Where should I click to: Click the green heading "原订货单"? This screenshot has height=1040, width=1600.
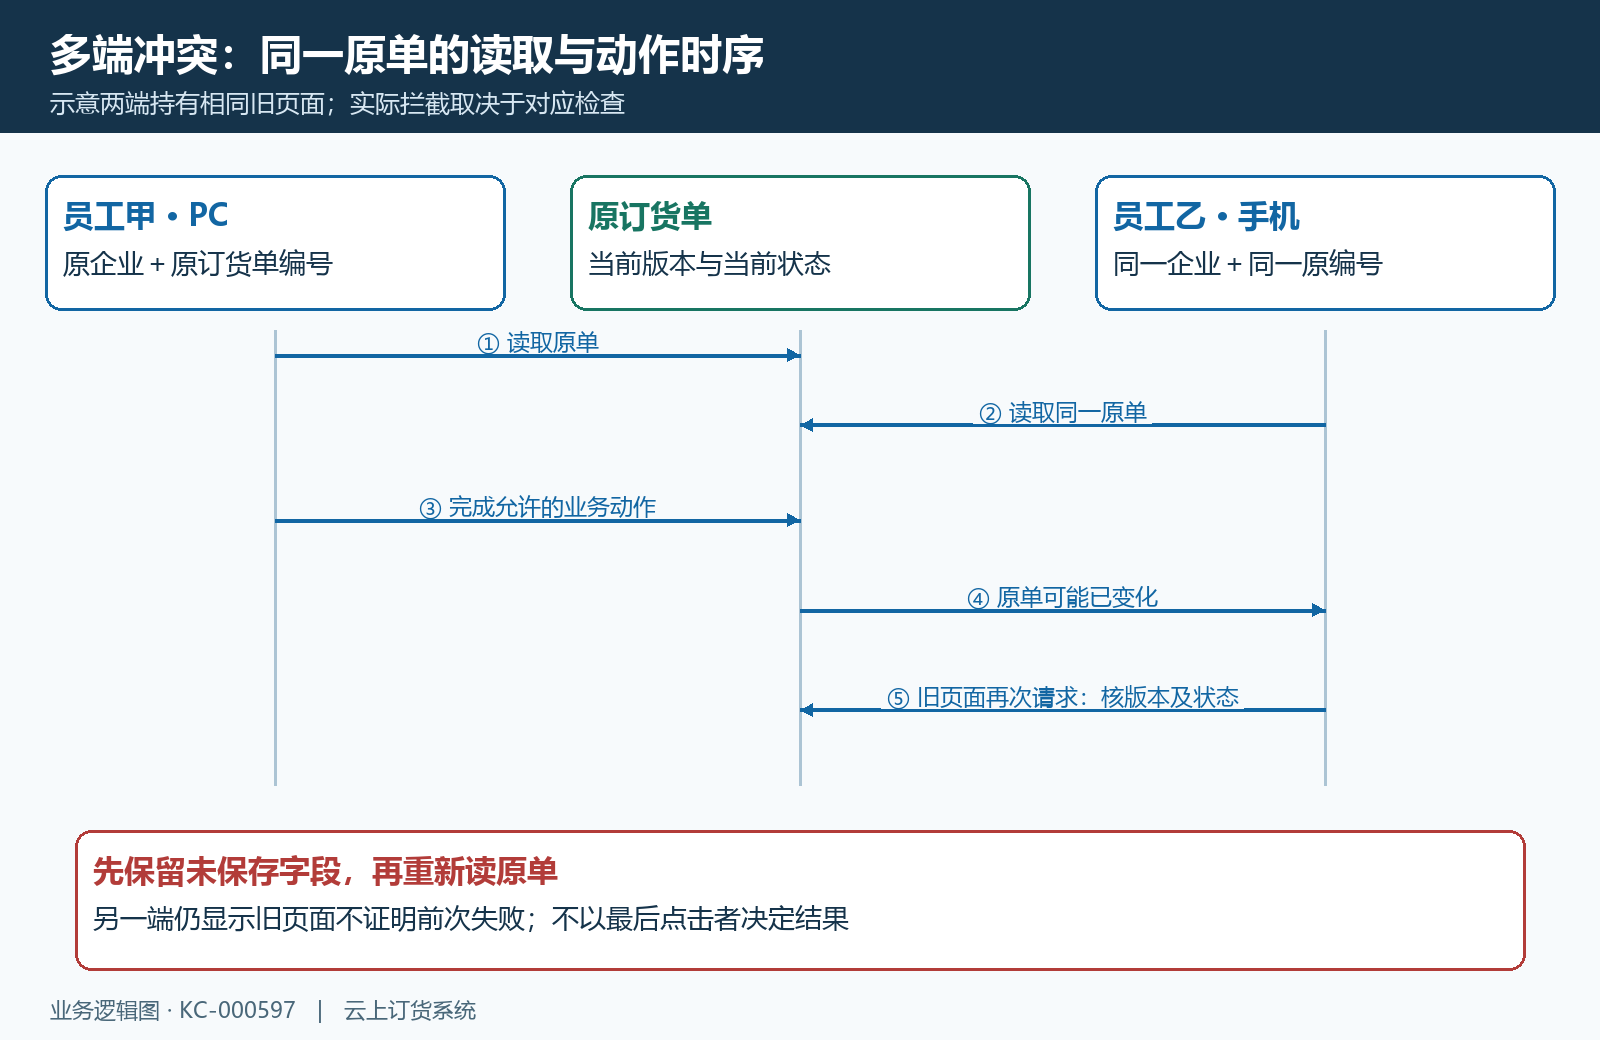pyautogui.click(x=650, y=216)
